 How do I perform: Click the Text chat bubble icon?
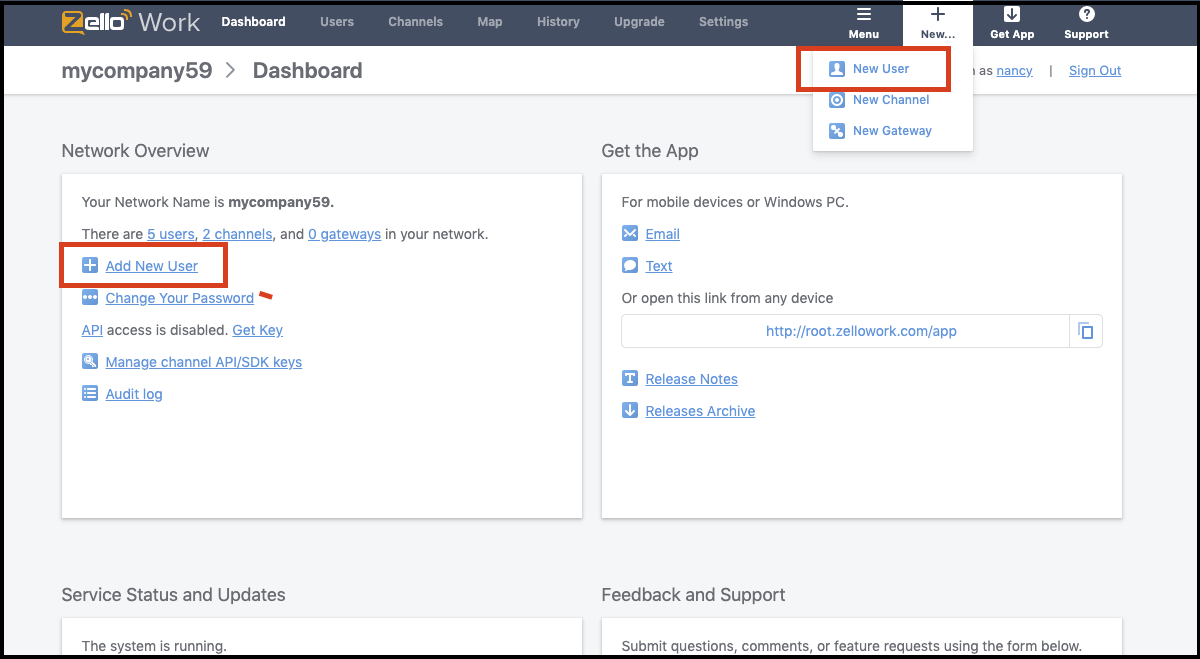click(629, 265)
